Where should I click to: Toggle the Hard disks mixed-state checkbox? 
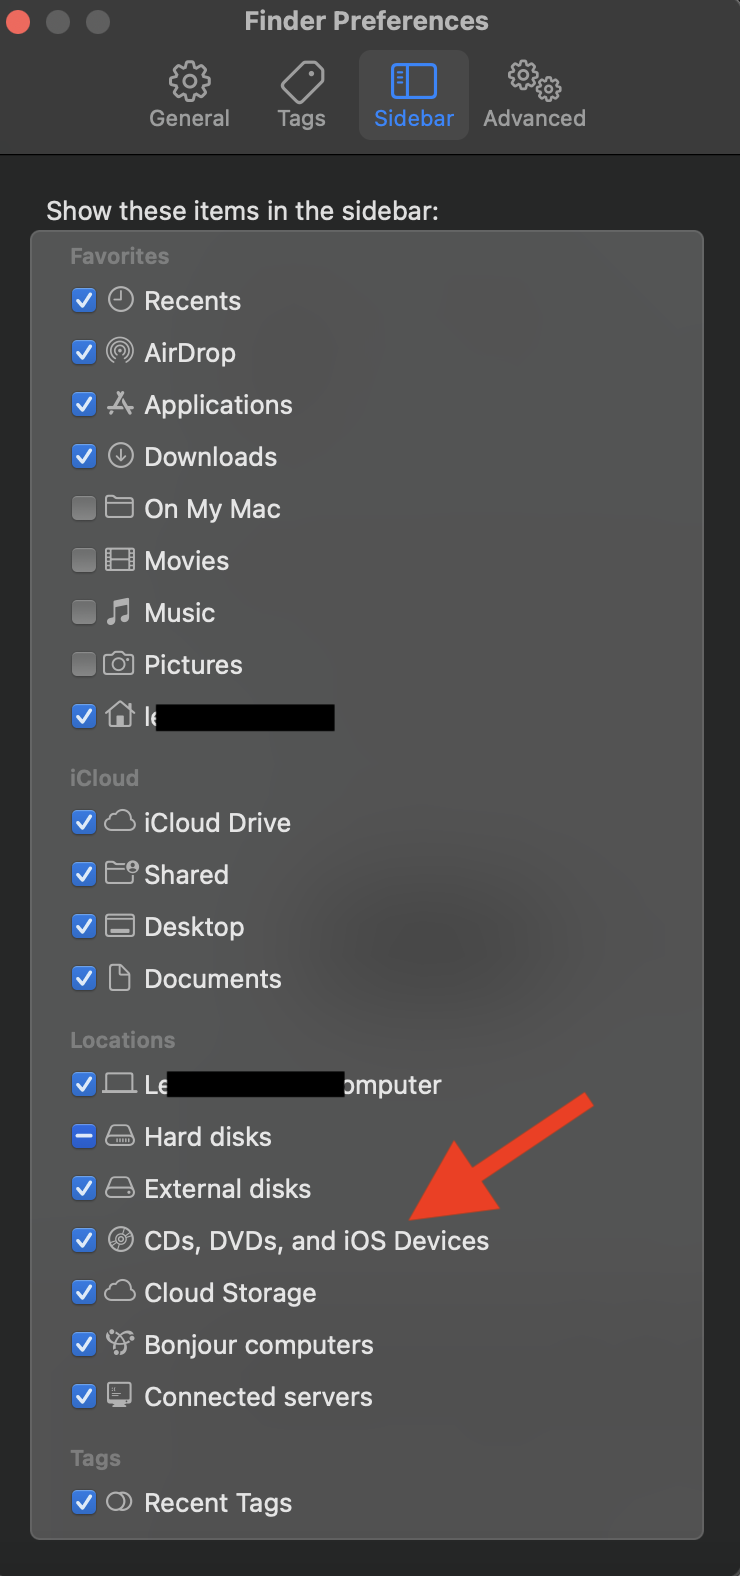click(x=84, y=1136)
